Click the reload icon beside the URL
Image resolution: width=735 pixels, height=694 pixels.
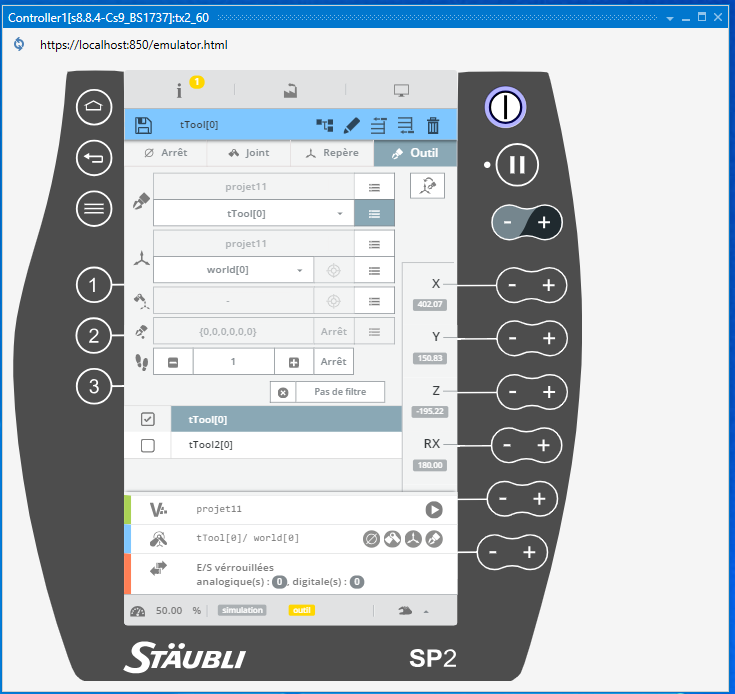[x=18, y=45]
